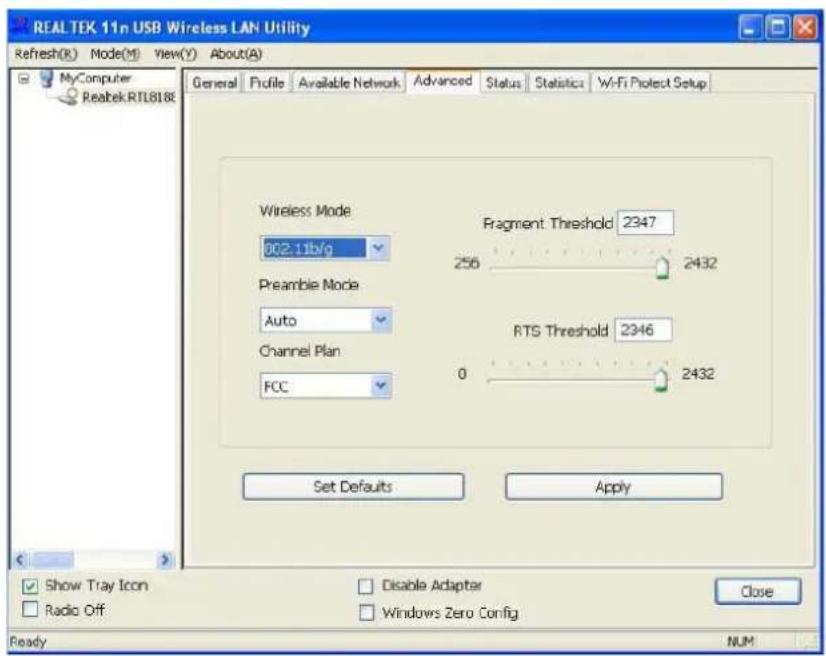
Task: Click the Realtek app icon in title bar
Action: [x=19, y=26]
